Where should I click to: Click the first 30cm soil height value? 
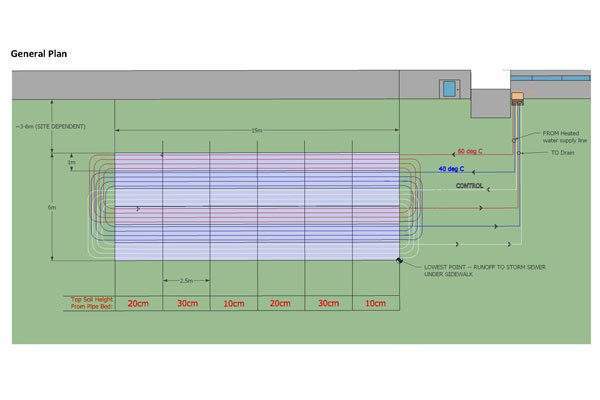186,303
